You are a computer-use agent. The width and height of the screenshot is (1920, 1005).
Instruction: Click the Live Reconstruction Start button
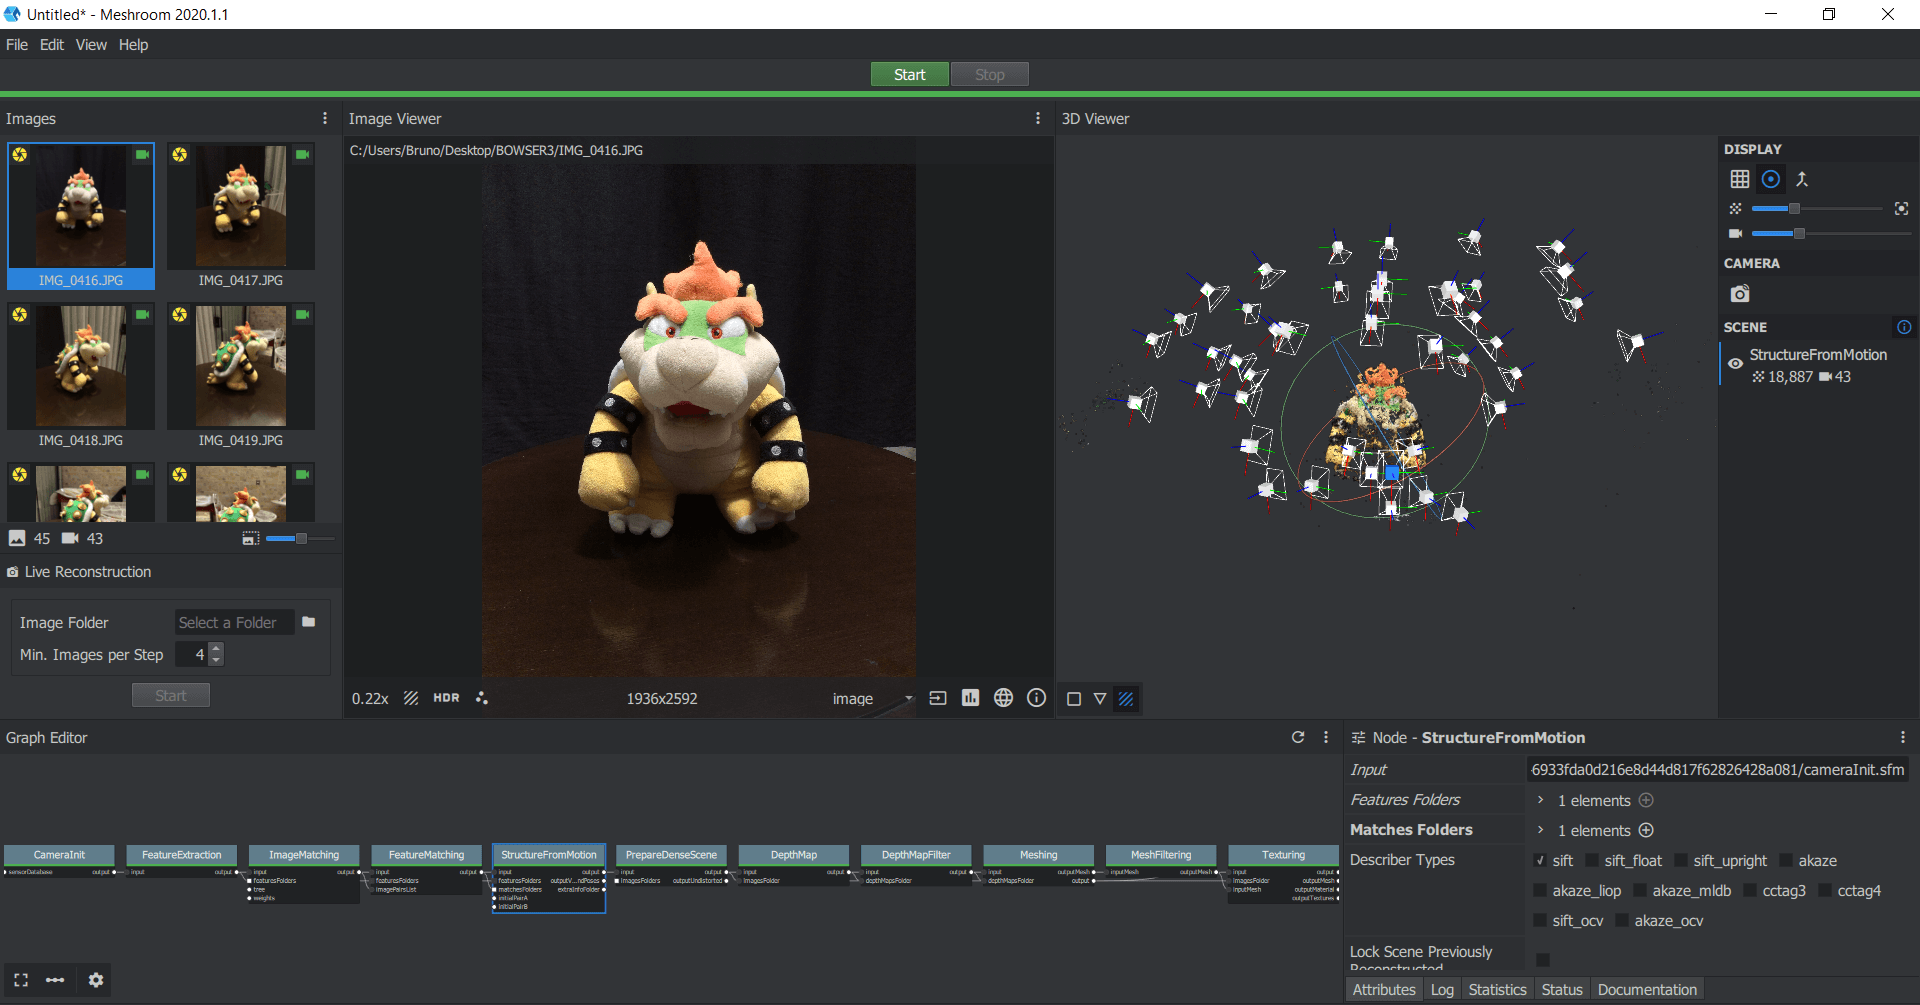(x=171, y=695)
